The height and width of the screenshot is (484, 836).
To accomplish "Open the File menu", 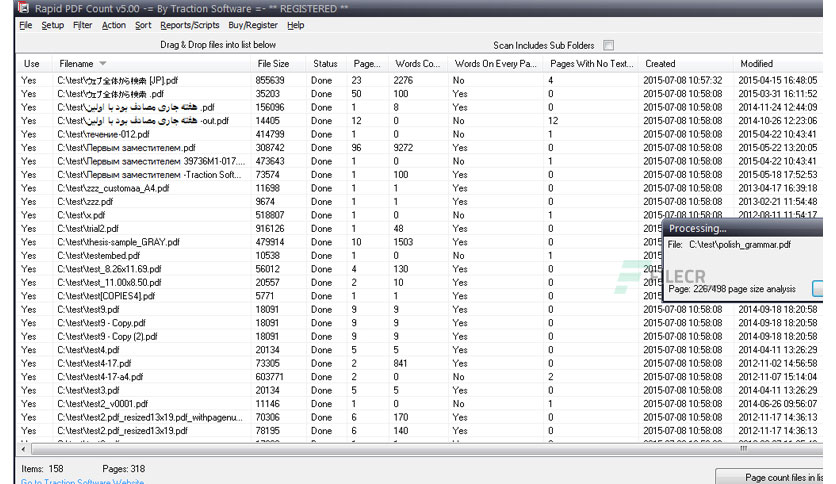I will (26, 25).
